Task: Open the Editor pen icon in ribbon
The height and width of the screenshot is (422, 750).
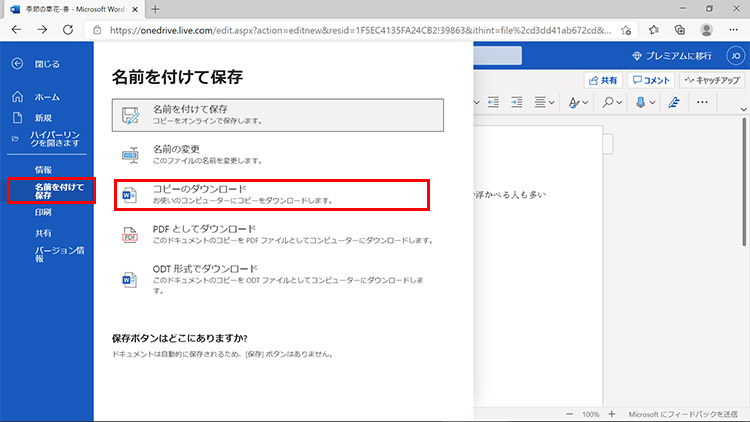Action: (x=673, y=103)
